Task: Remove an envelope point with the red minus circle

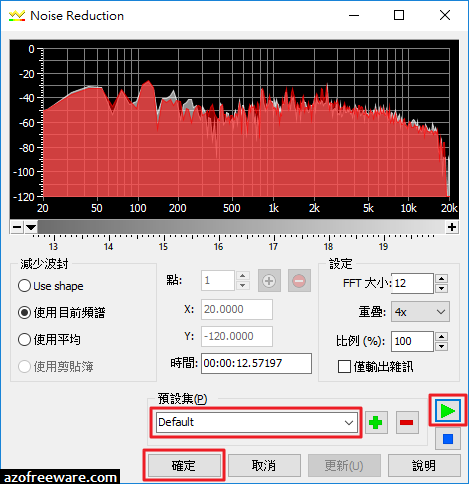Action: point(299,281)
